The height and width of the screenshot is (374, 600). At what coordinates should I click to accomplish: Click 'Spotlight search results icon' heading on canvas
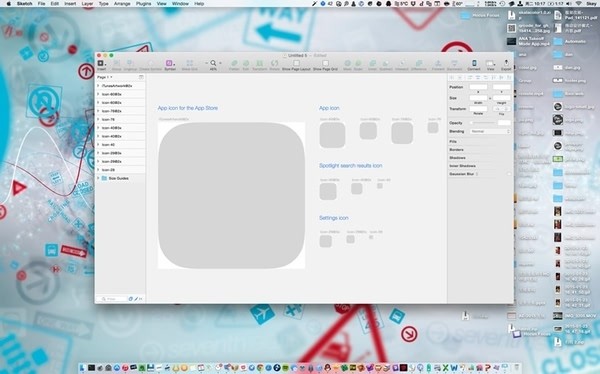(x=351, y=166)
